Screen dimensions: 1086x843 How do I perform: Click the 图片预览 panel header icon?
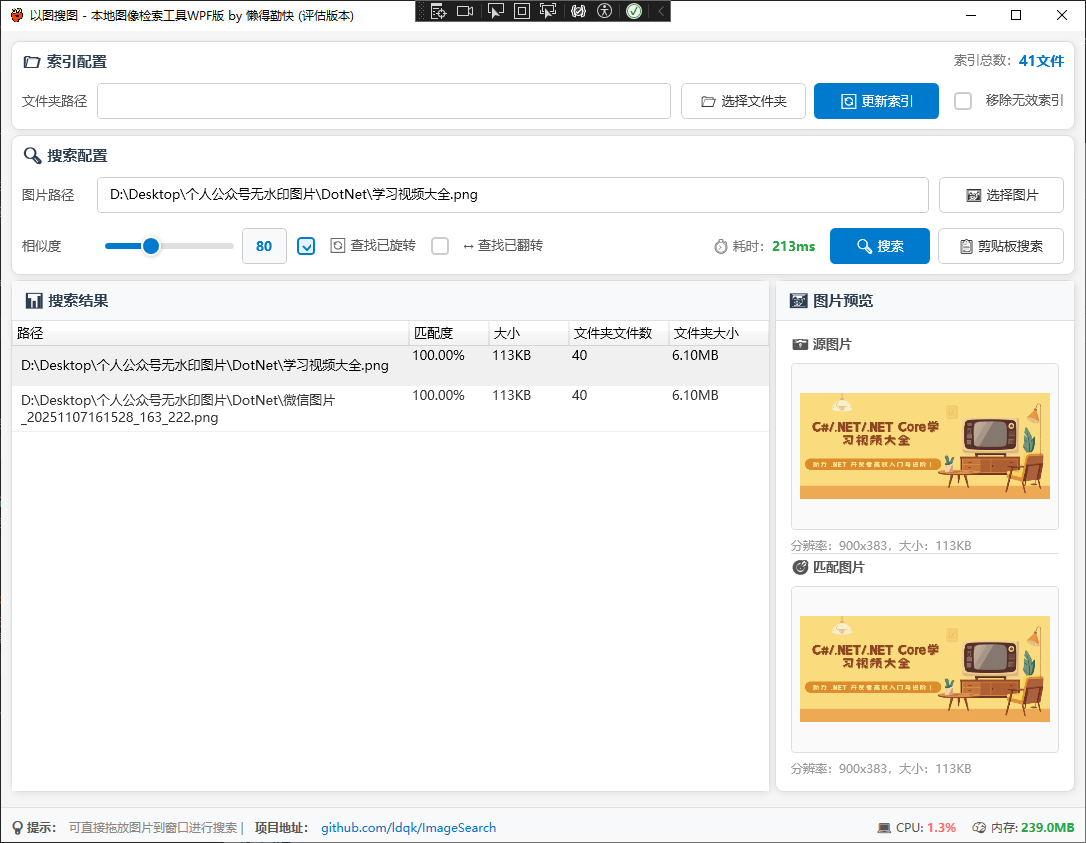point(797,300)
